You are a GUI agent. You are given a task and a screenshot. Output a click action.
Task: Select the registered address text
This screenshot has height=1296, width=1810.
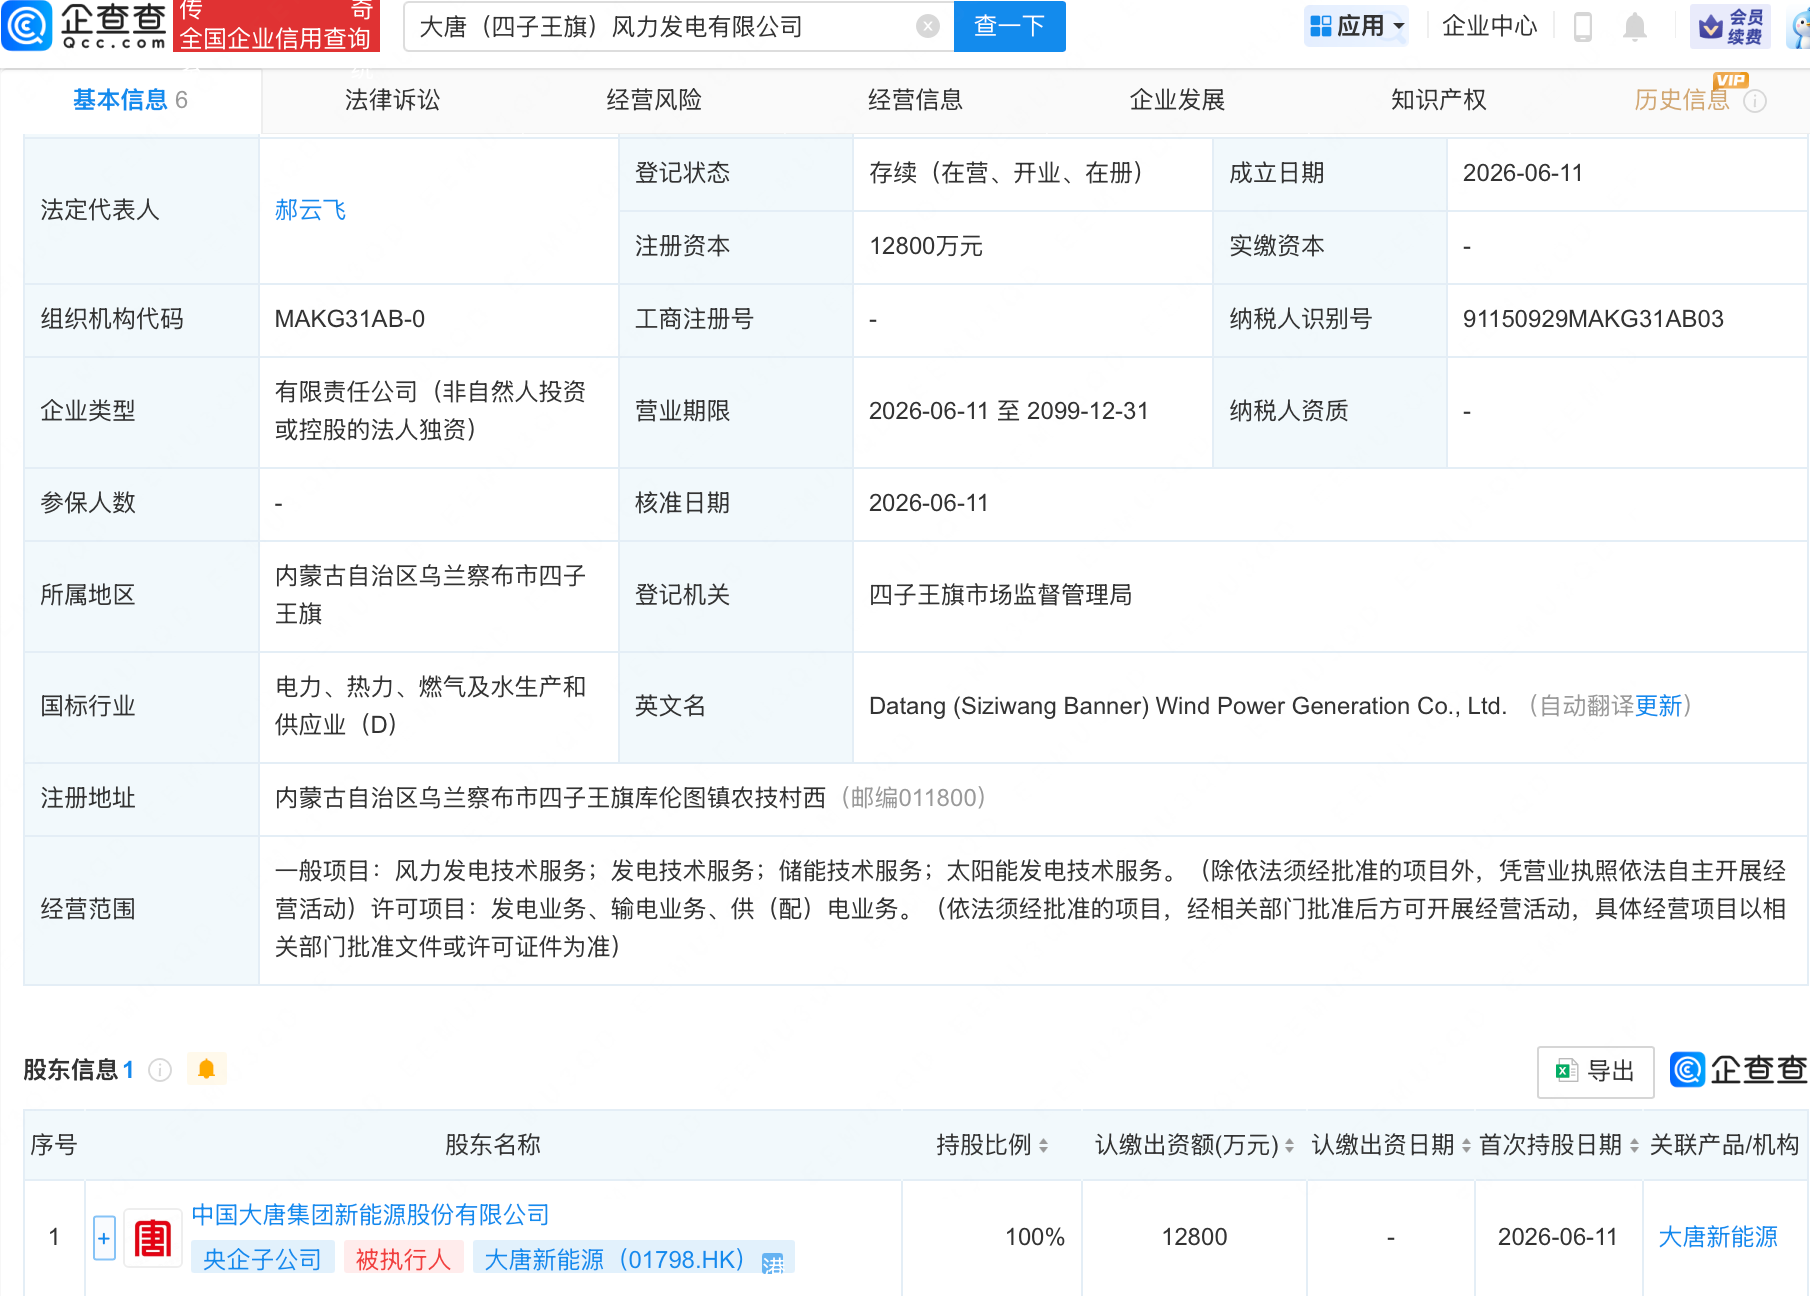tap(551, 798)
